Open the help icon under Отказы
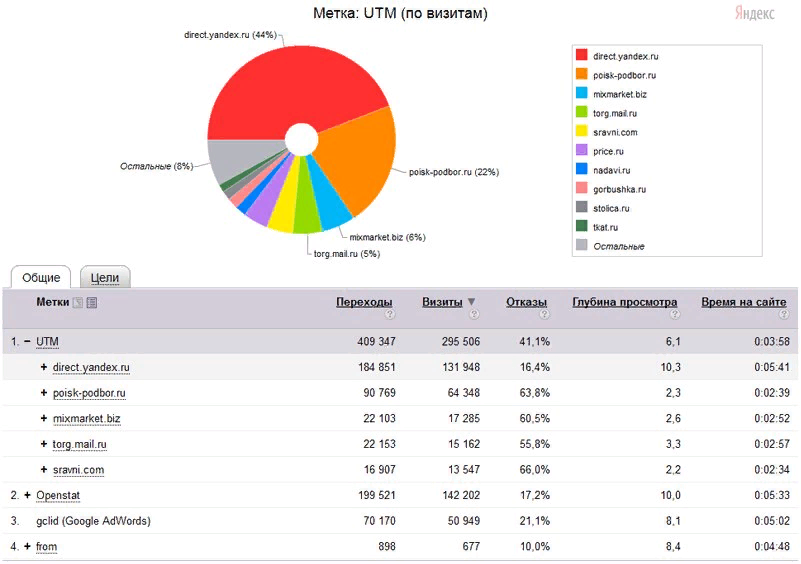The image size is (801, 564). 545,314
